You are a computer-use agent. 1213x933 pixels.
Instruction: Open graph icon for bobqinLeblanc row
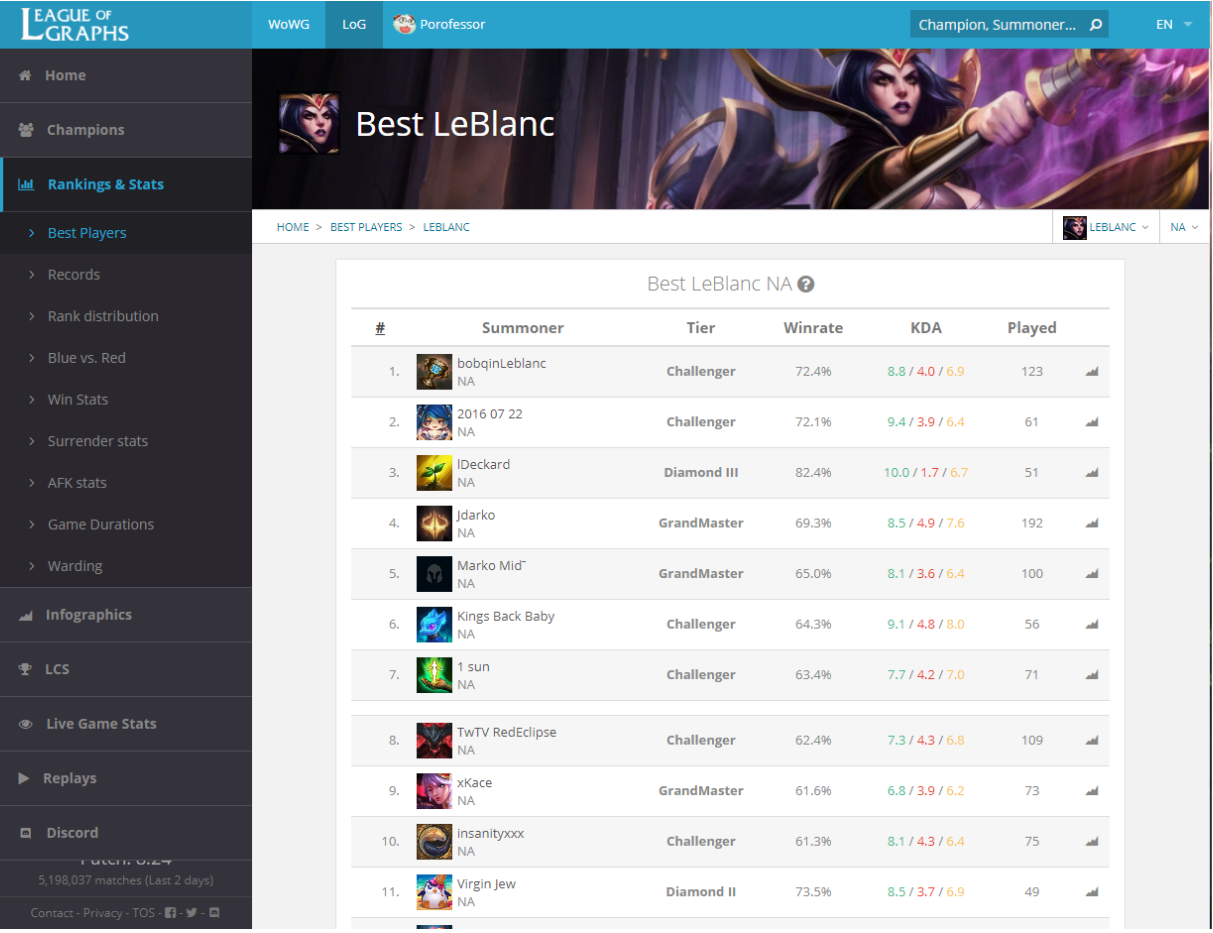point(1091,371)
